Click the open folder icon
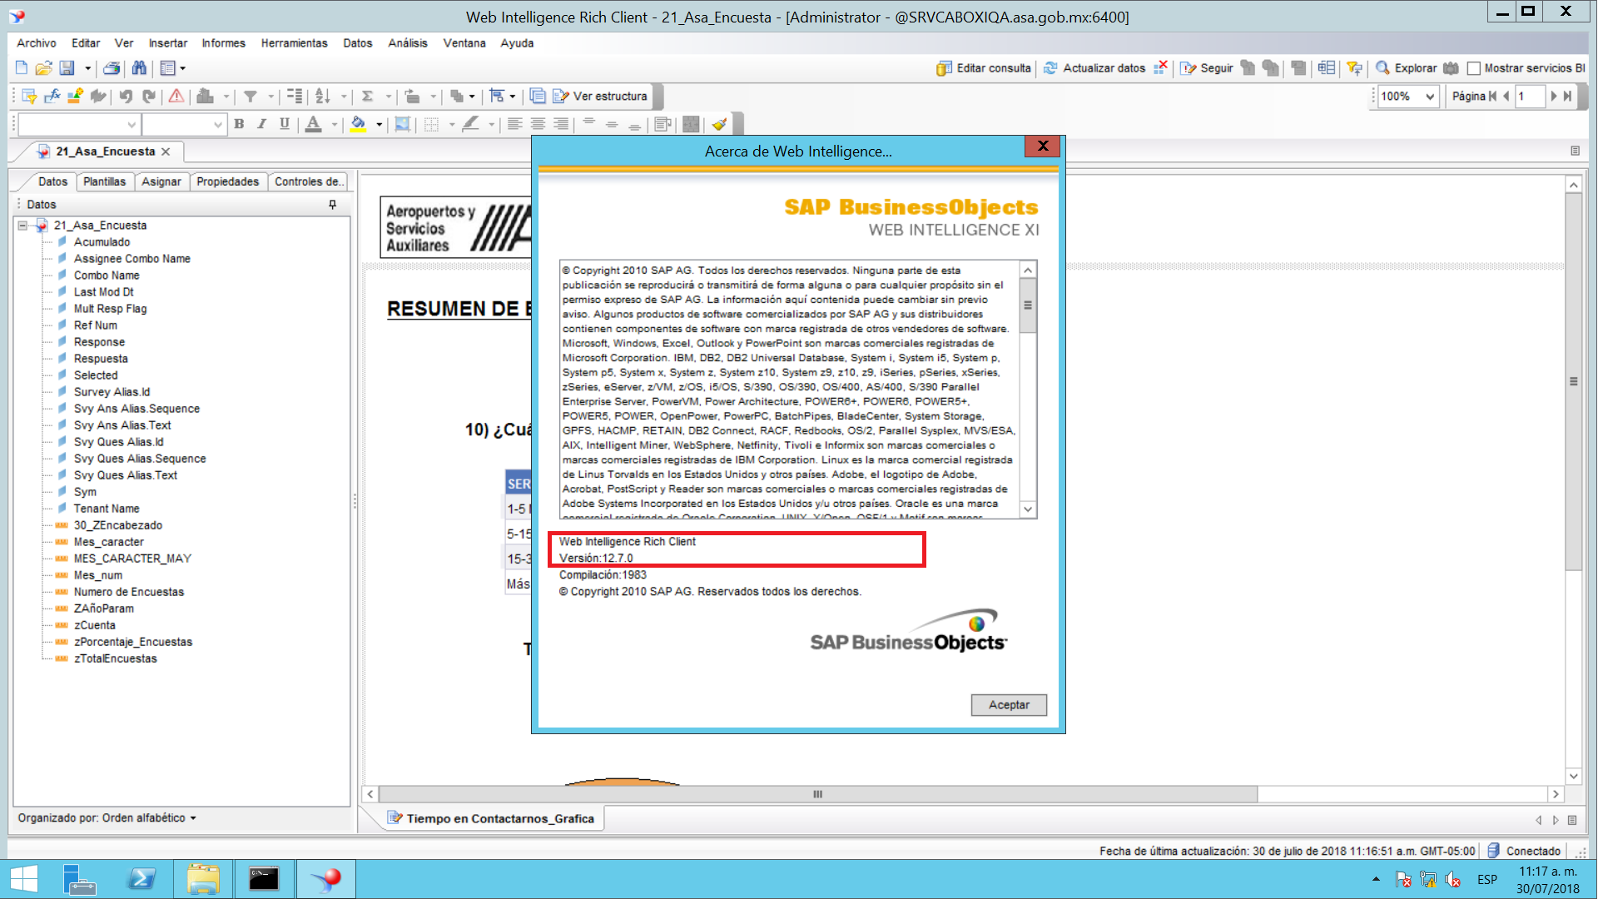 43,68
